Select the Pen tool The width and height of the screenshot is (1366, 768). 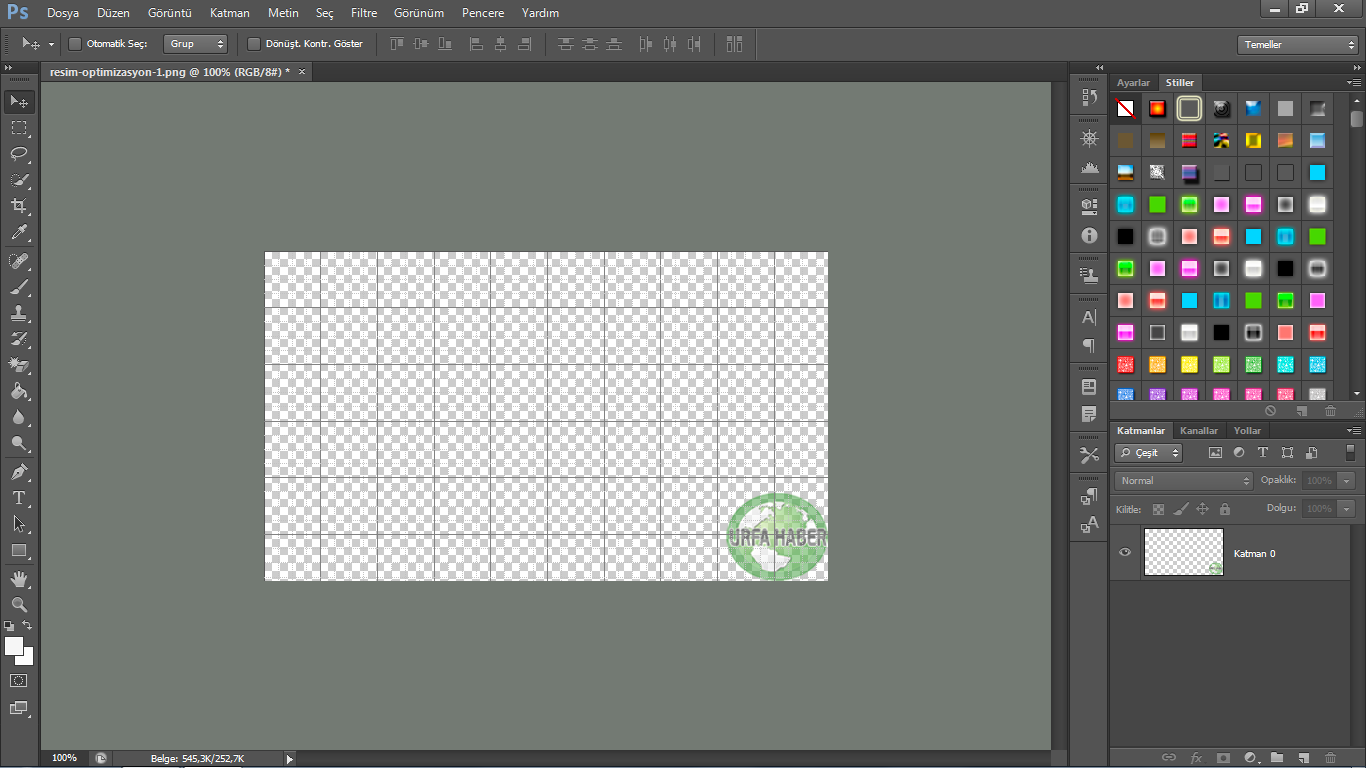pyautogui.click(x=19, y=471)
